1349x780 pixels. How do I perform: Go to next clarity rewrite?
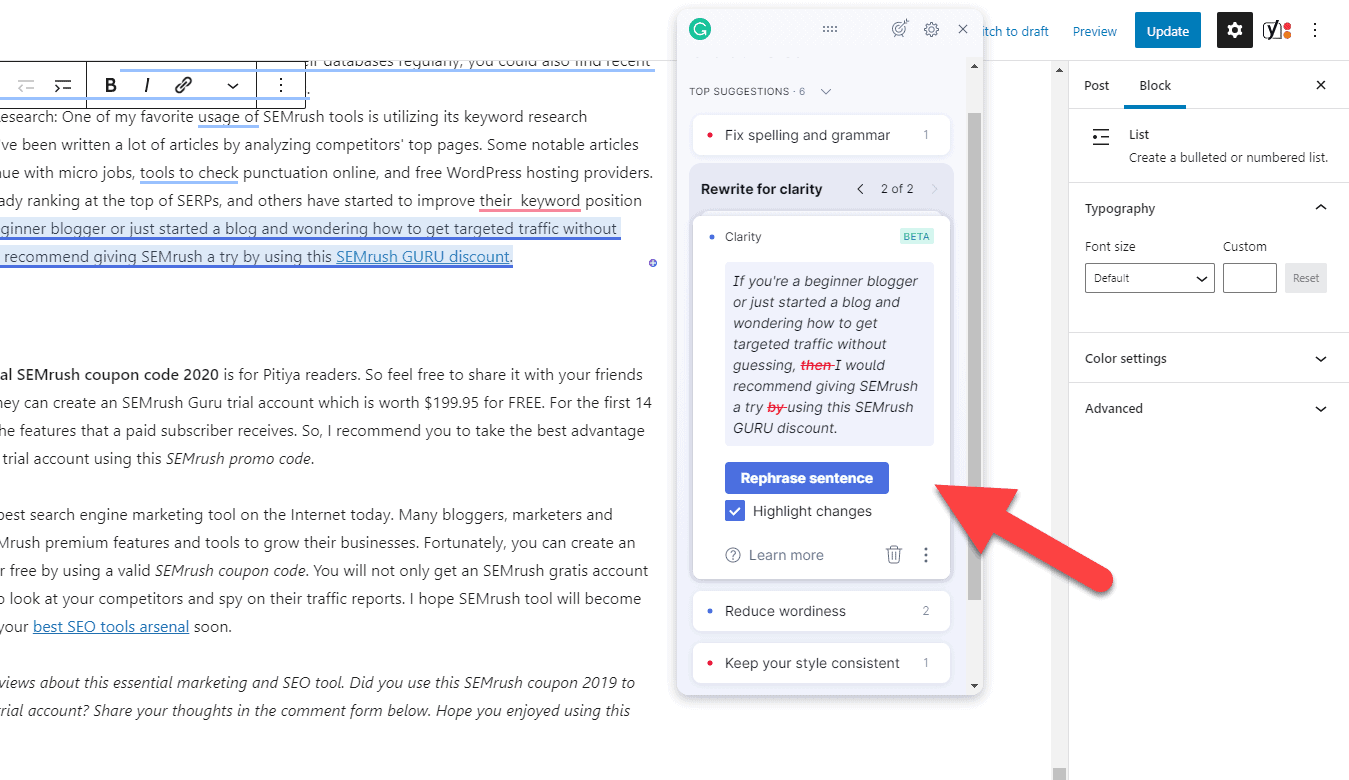point(934,189)
